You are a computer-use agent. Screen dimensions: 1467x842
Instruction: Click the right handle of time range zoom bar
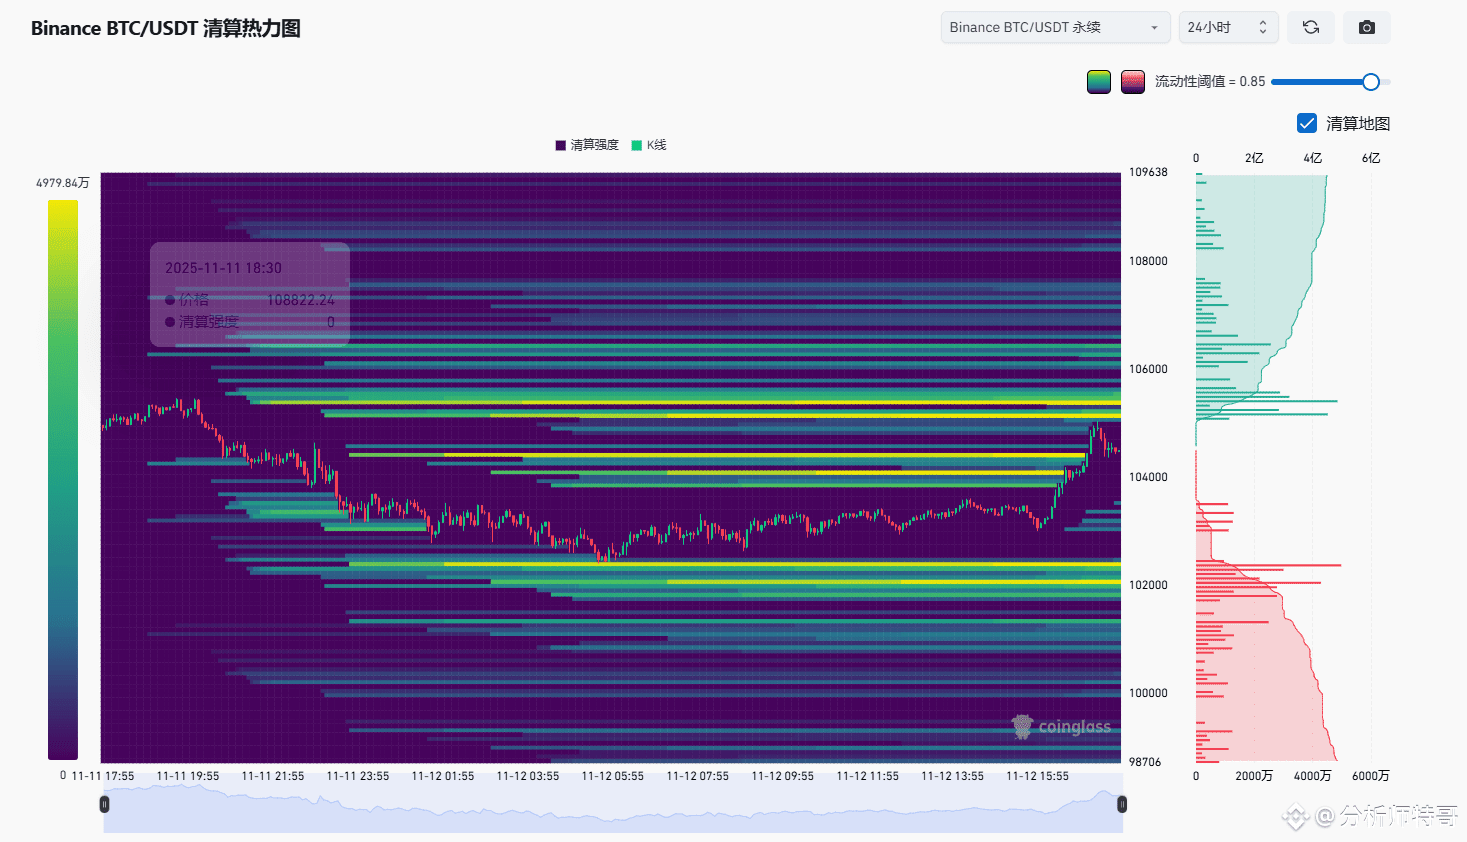[x=1122, y=804]
